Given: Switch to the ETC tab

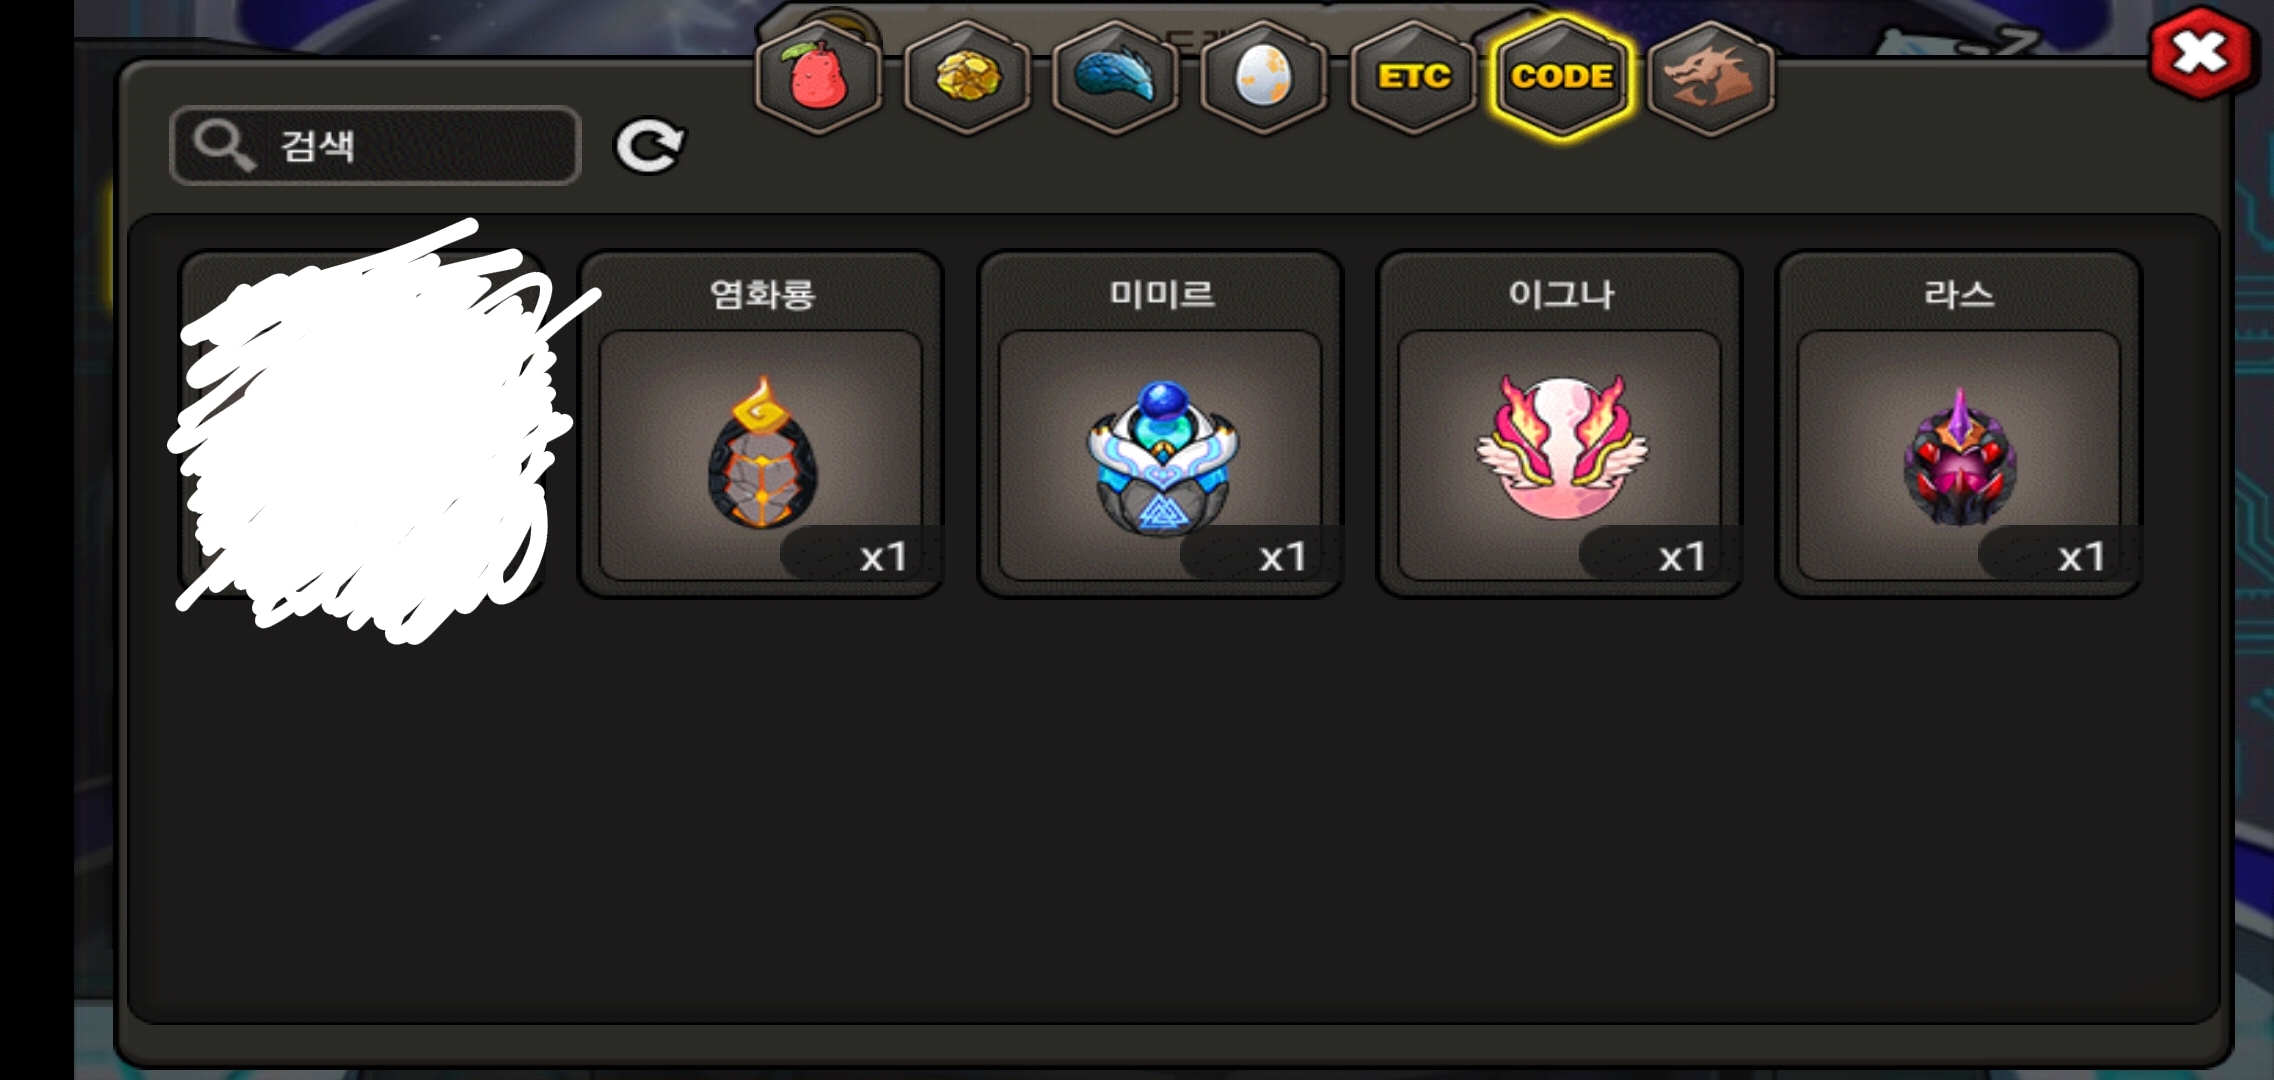Looking at the screenshot, I should [x=1413, y=77].
